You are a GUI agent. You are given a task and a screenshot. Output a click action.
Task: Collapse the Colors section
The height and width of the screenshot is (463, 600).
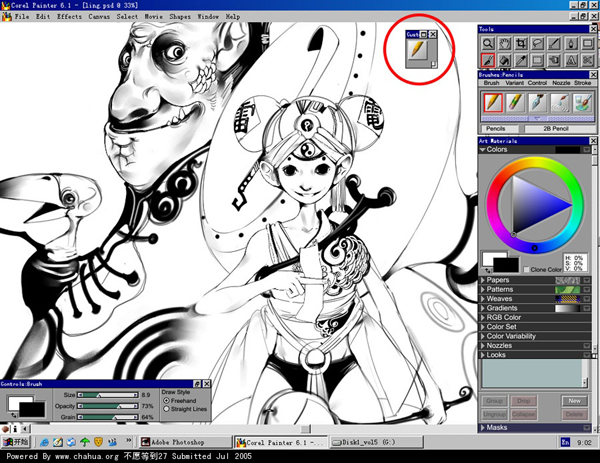(483, 150)
